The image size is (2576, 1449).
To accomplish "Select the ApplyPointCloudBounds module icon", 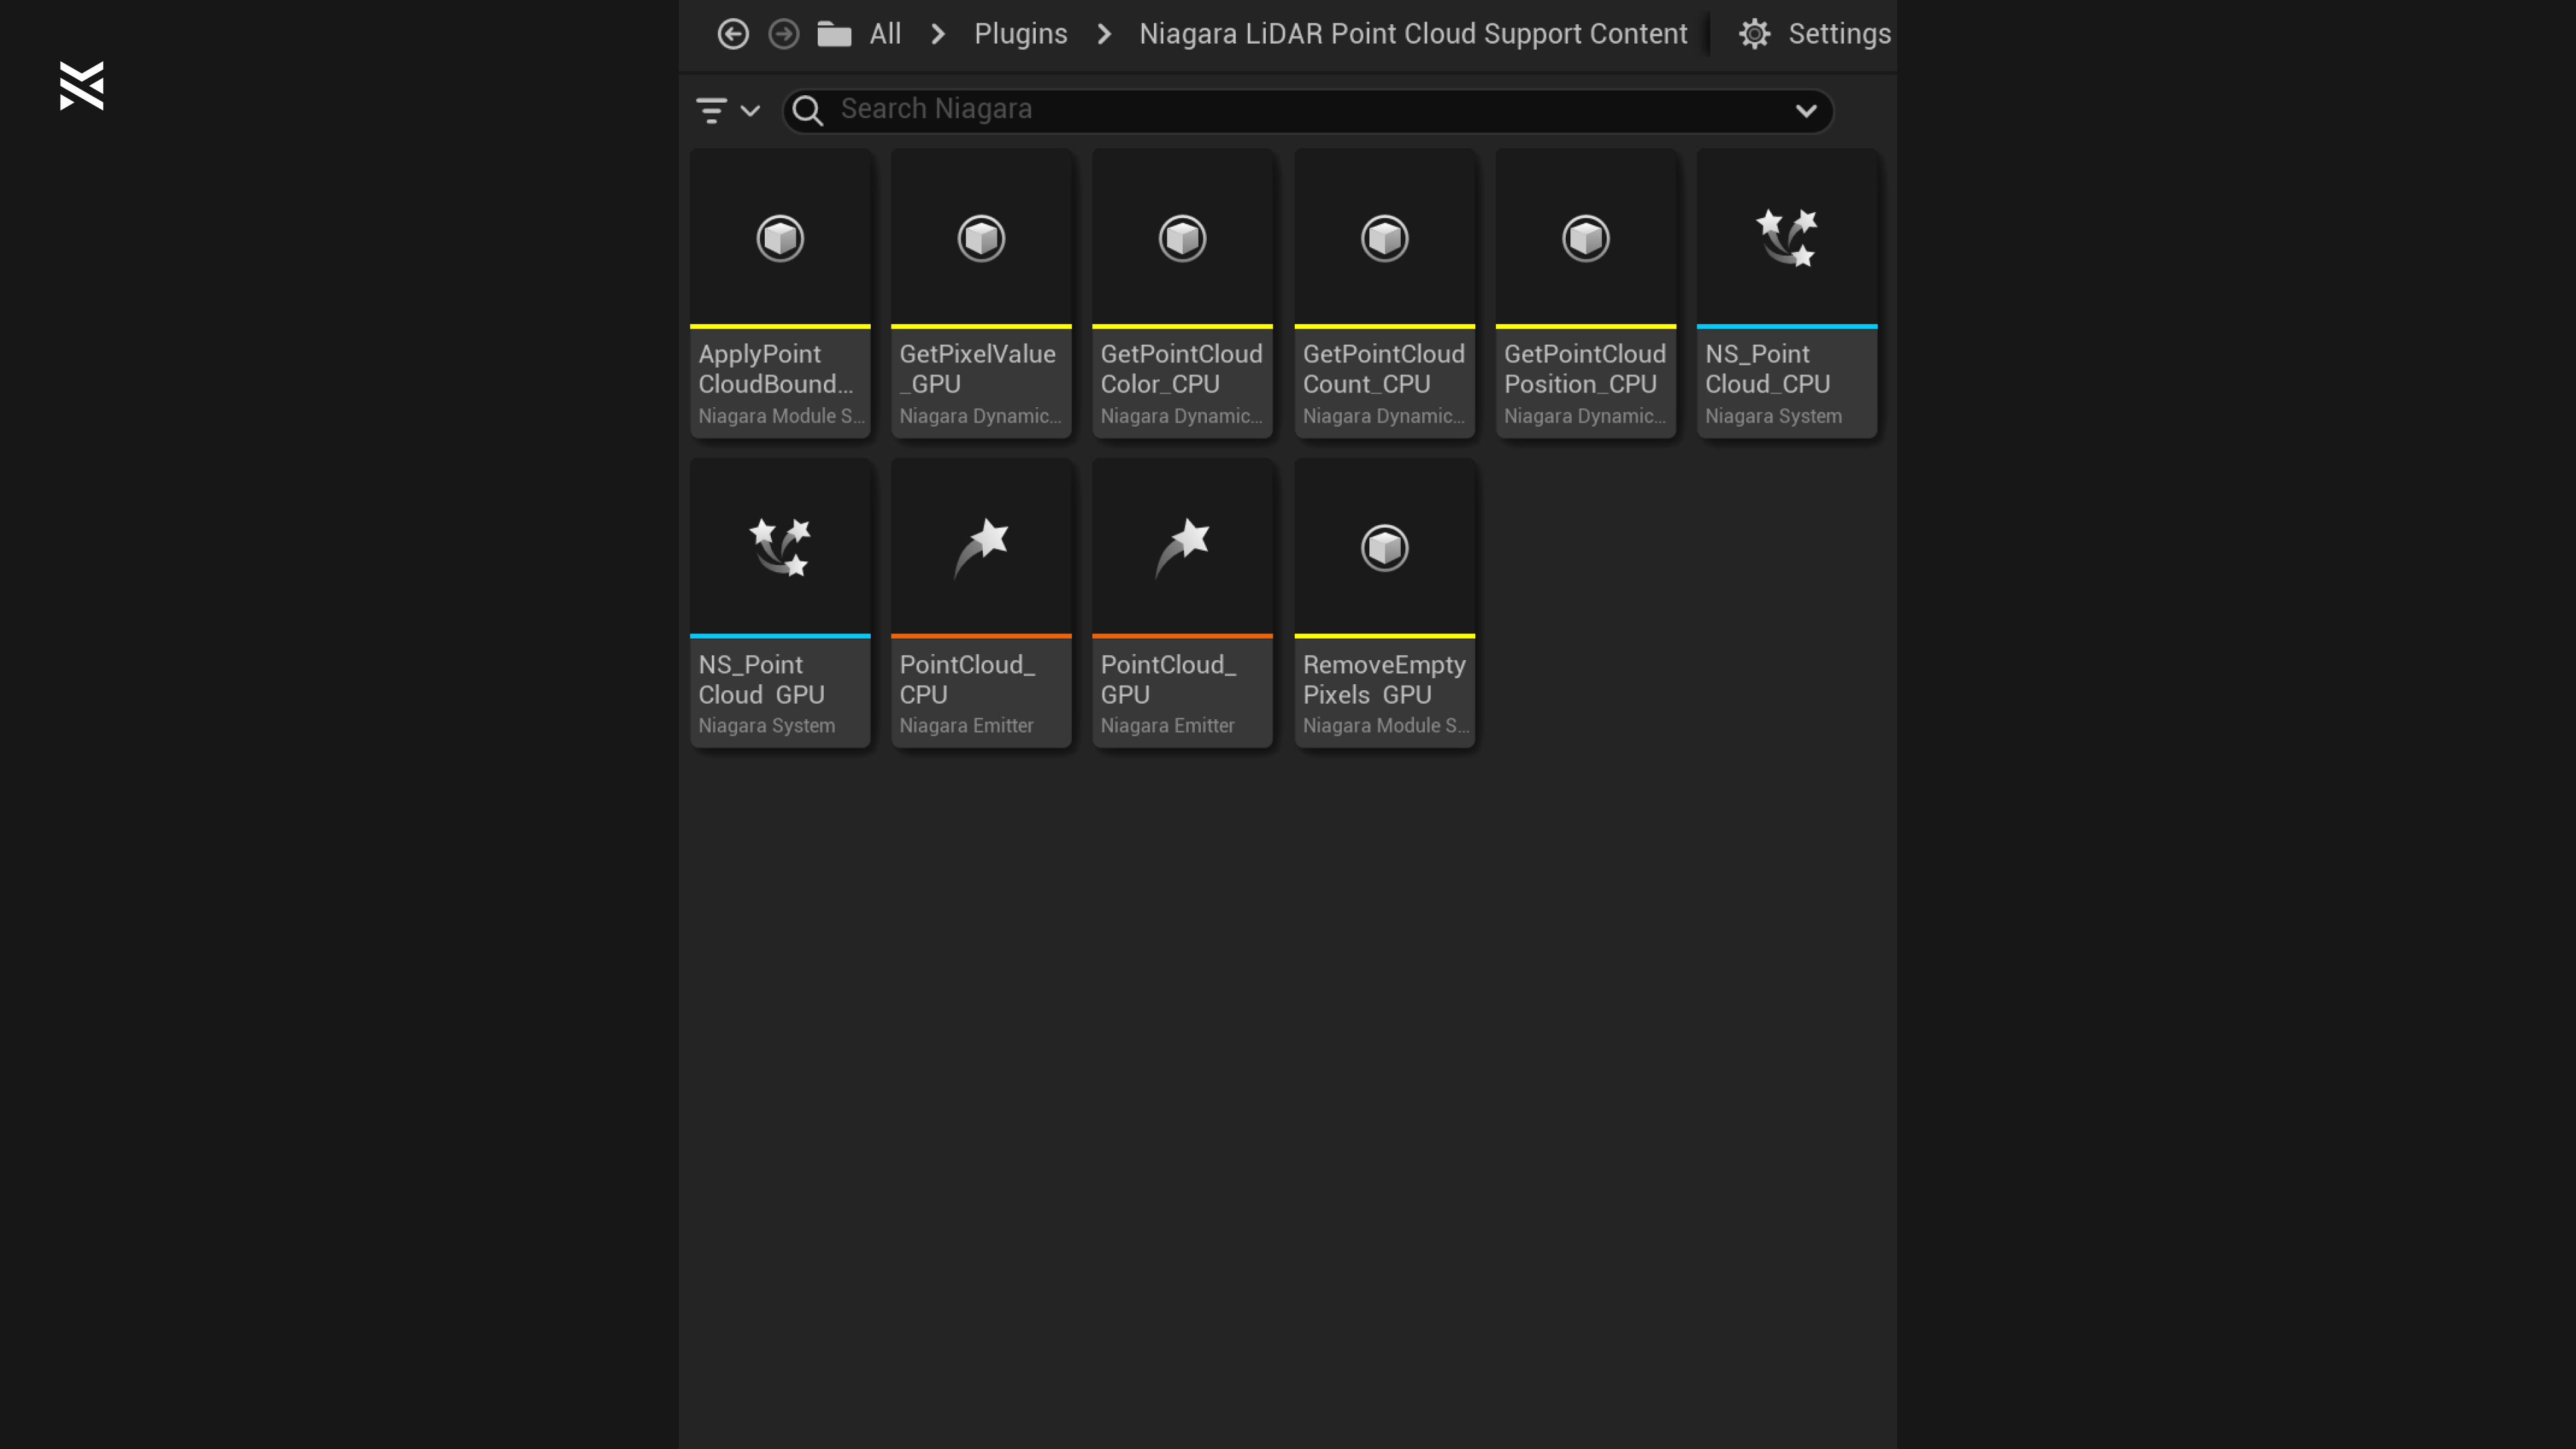I will pos(780,238).
